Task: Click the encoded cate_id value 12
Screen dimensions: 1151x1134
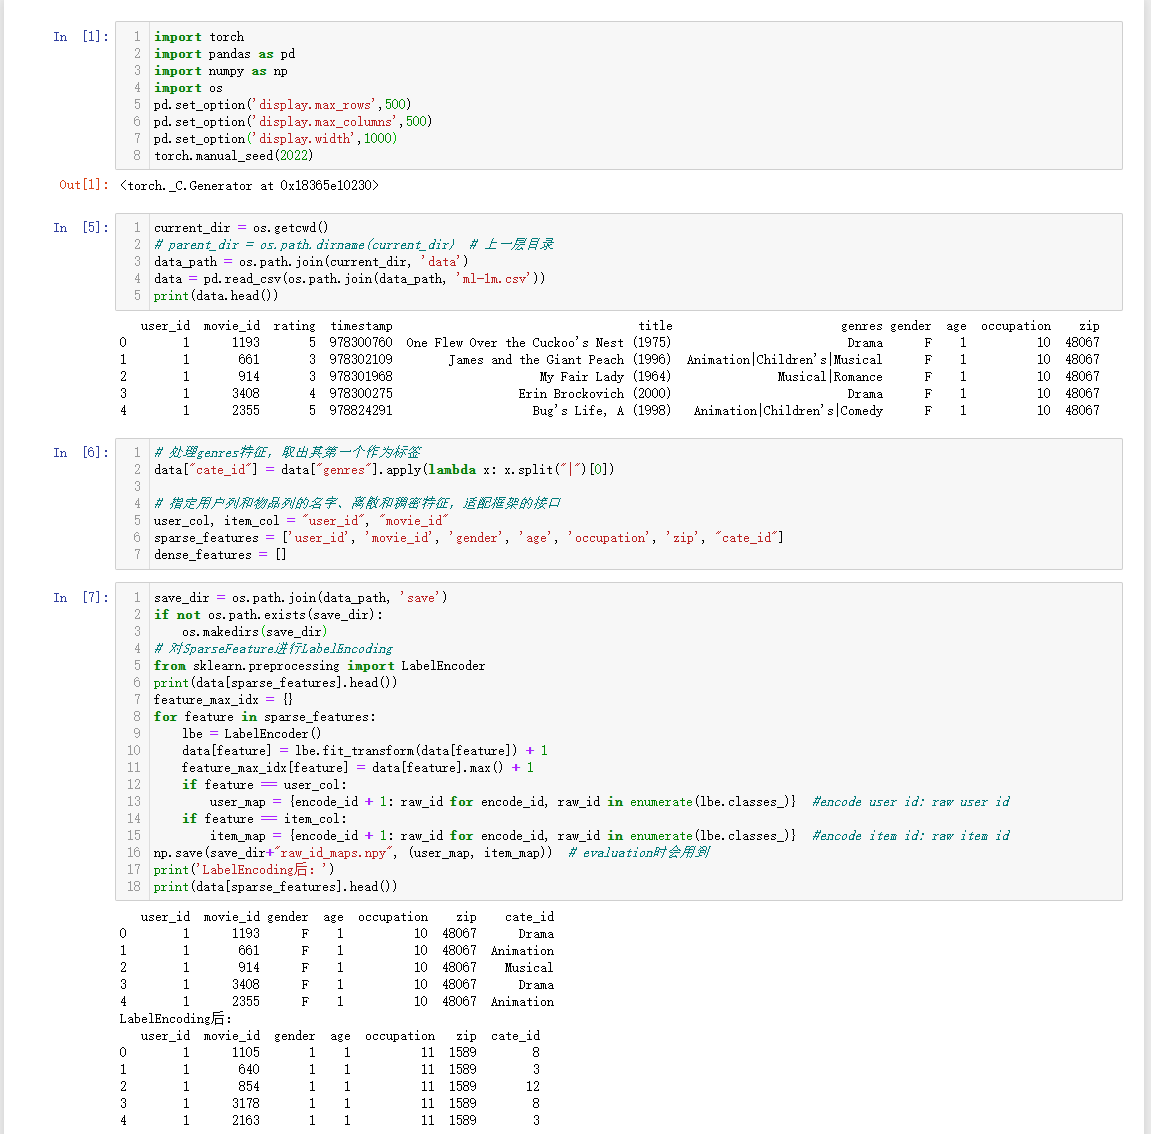Action: click(x=533, y=1086)
